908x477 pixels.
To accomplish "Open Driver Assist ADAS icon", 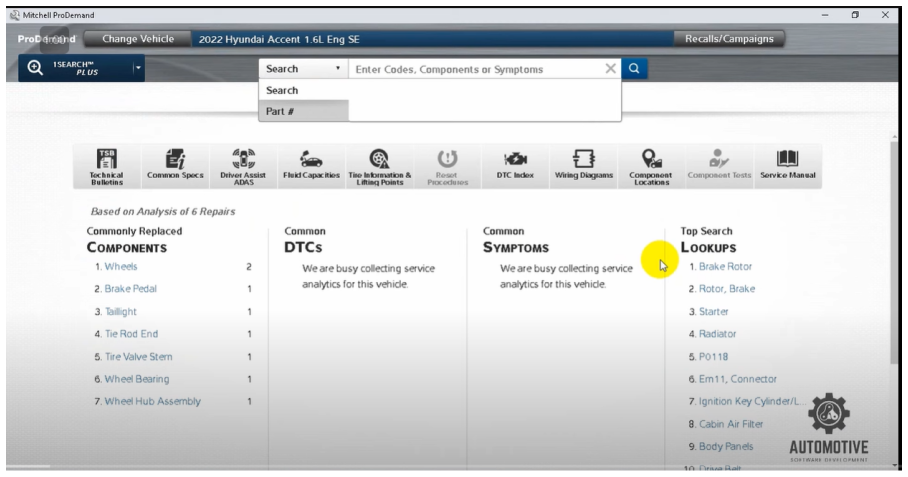I will click(x=243, y=166).
